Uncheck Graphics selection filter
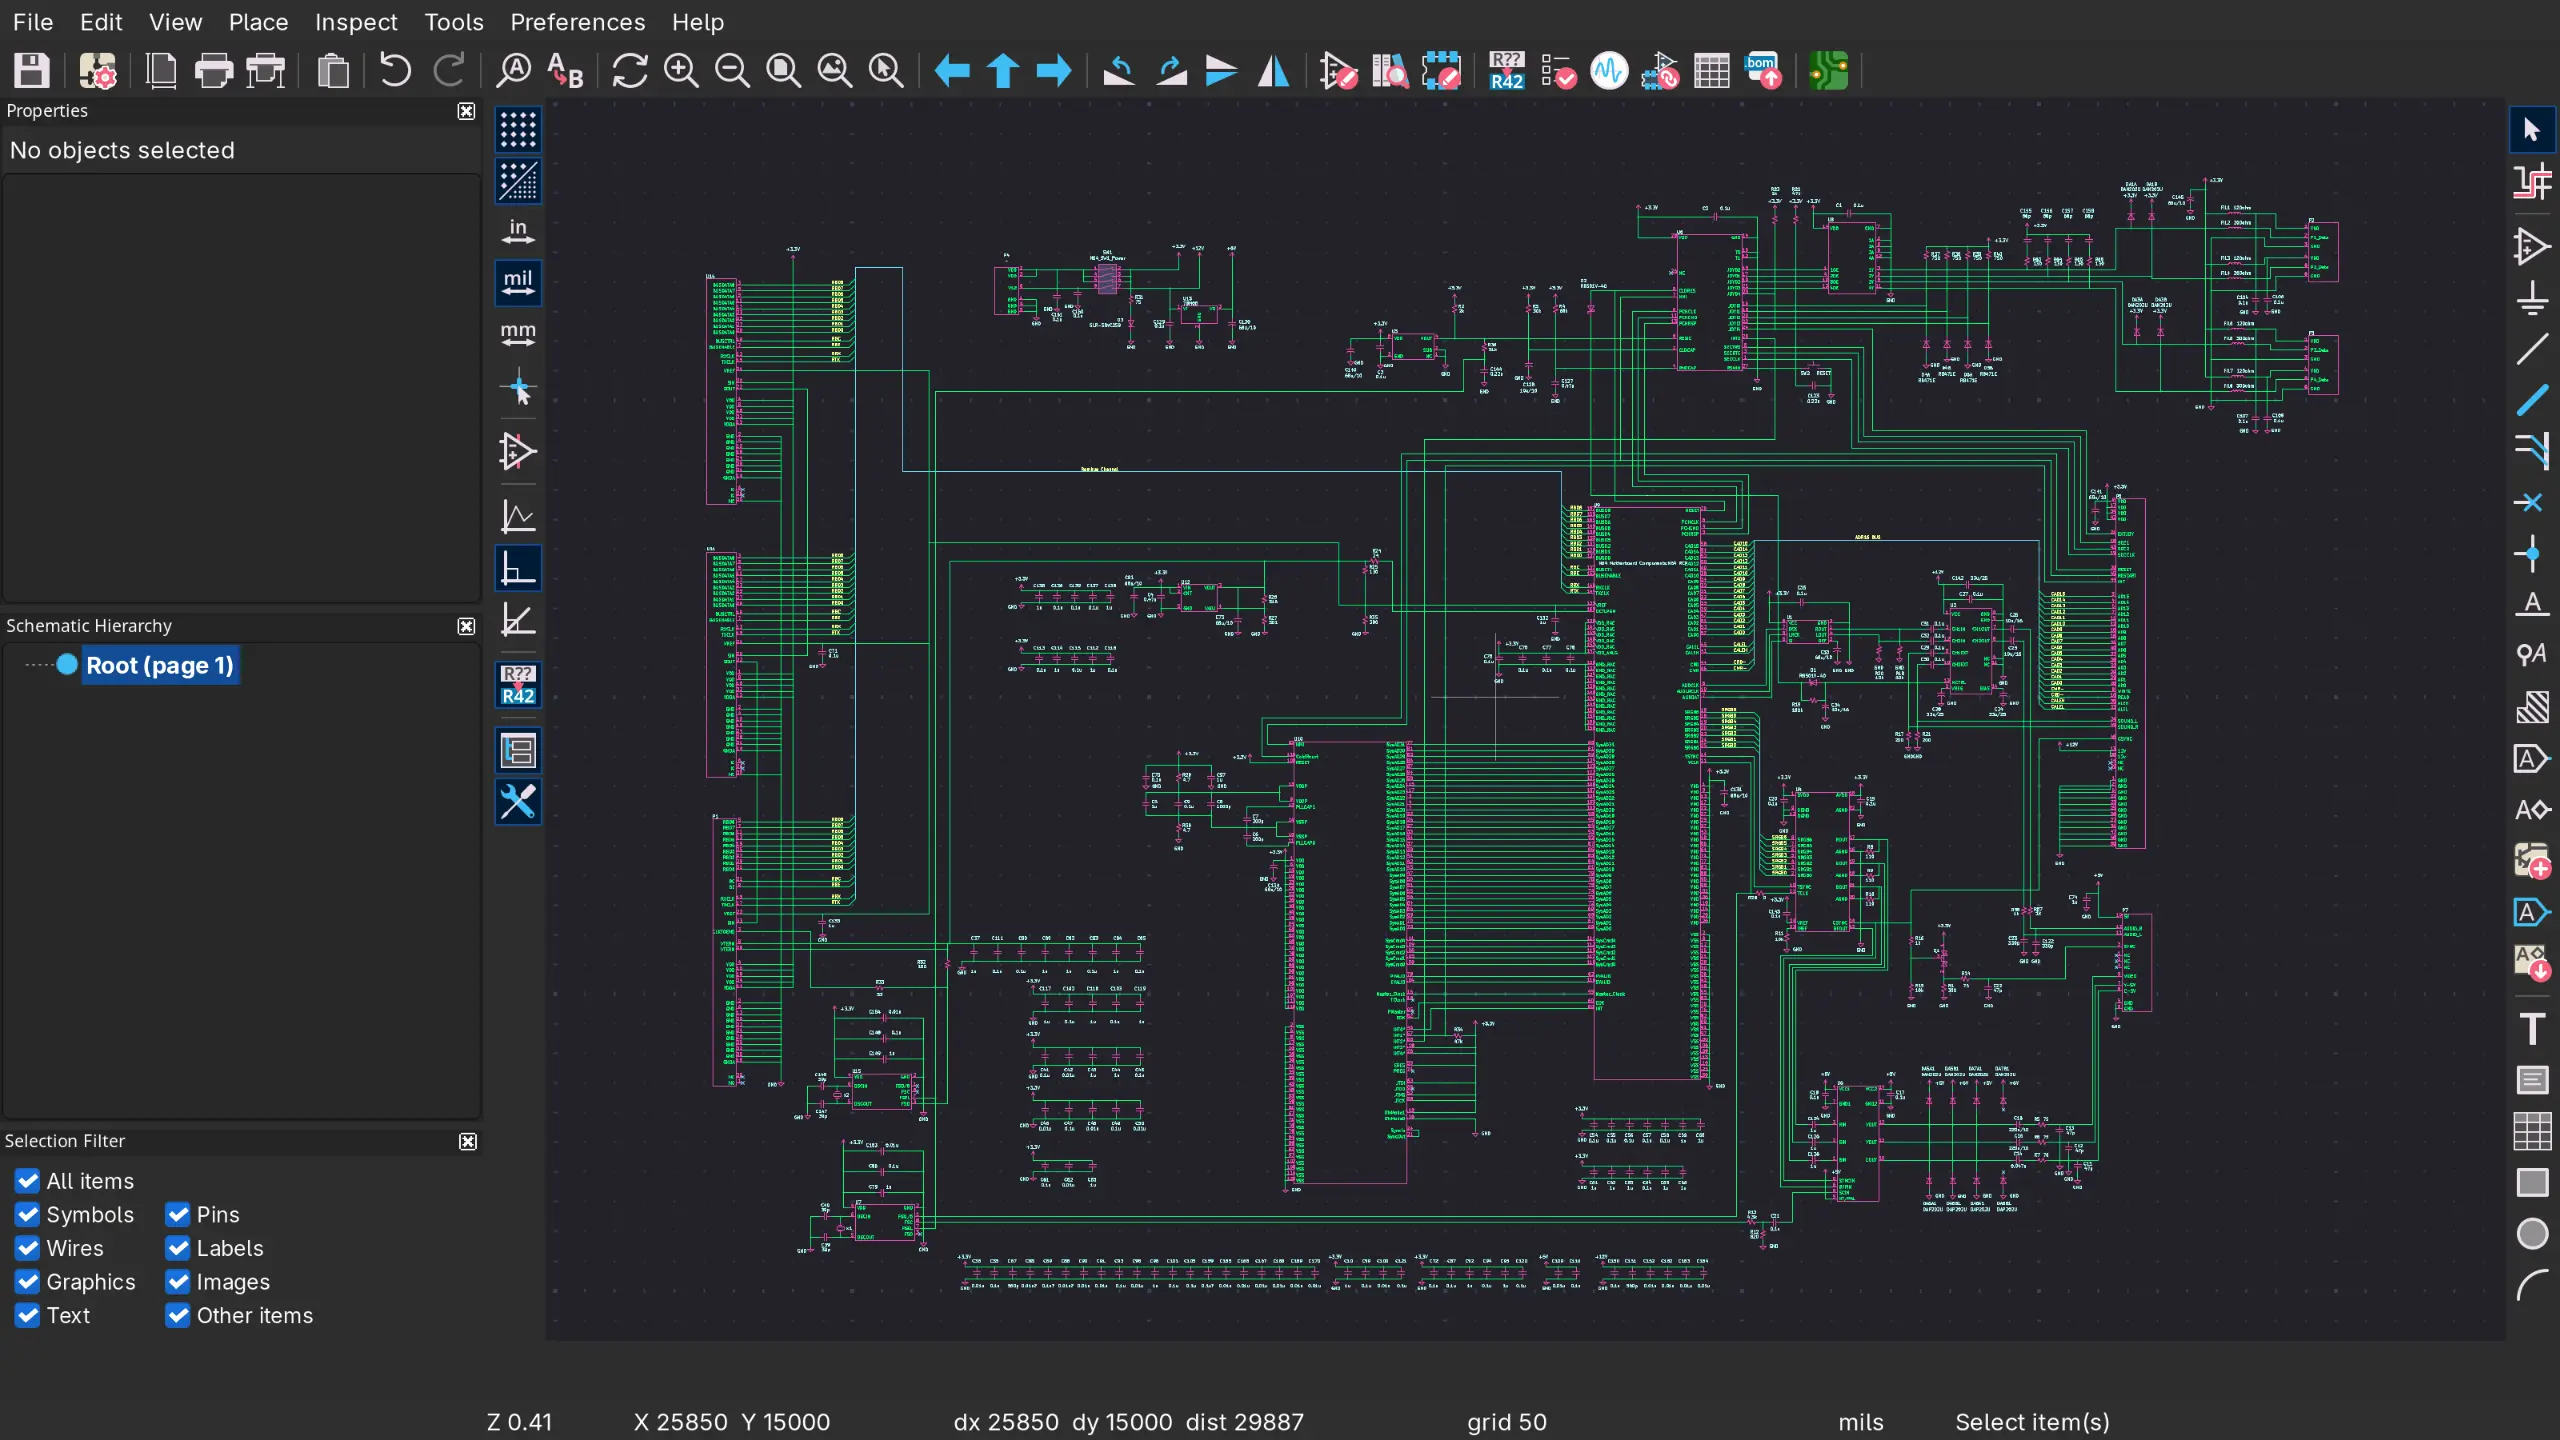 click(27, 1282)
